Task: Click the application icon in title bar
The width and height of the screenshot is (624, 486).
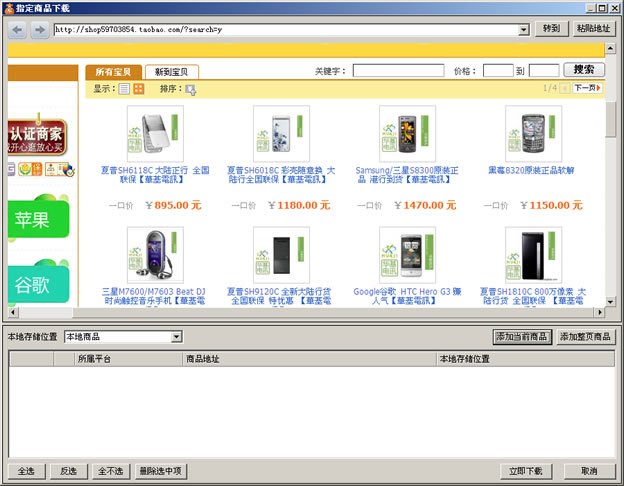Action: [x=9, y=8]
